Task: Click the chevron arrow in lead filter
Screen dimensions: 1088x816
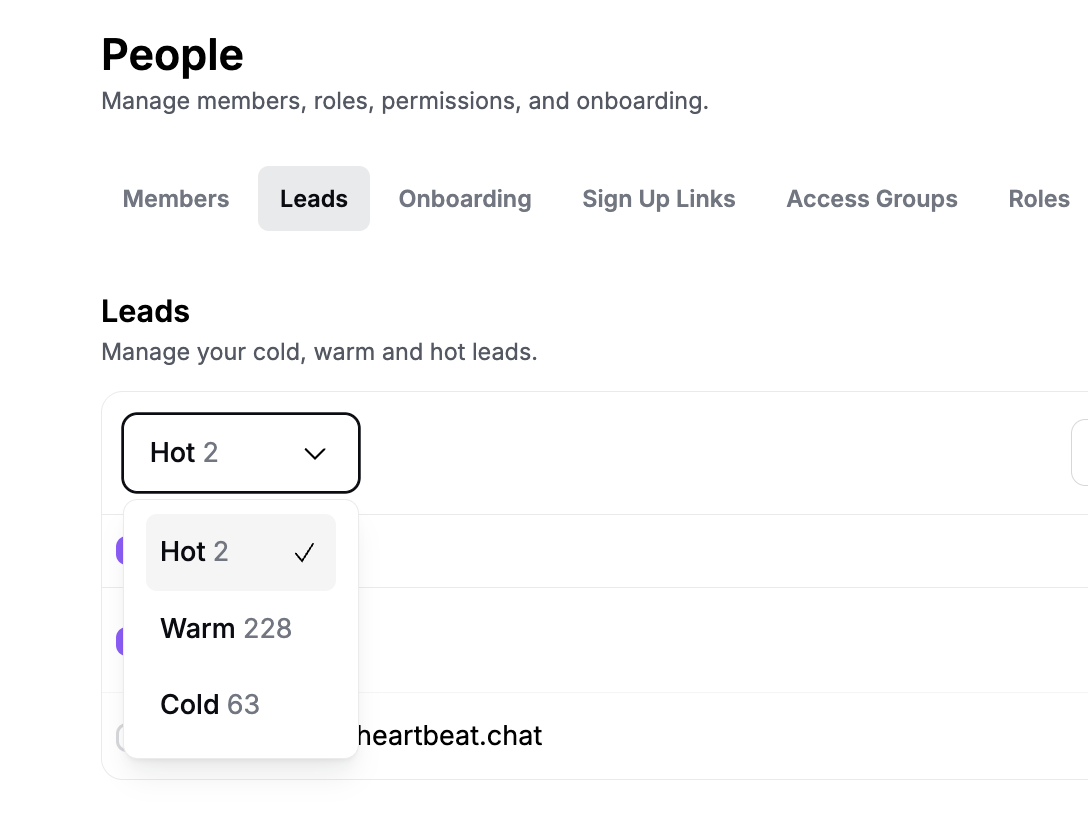Action: click(315, 454)
